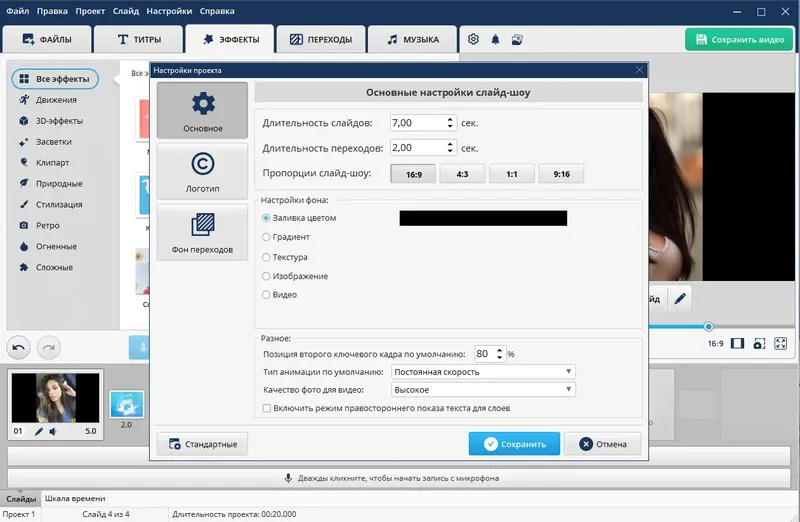The height and width of the screenshot is (522, 800).
Task: Switch to the МУЗЫКА tab
Action: pyautogui.click(x=412, y=39)
